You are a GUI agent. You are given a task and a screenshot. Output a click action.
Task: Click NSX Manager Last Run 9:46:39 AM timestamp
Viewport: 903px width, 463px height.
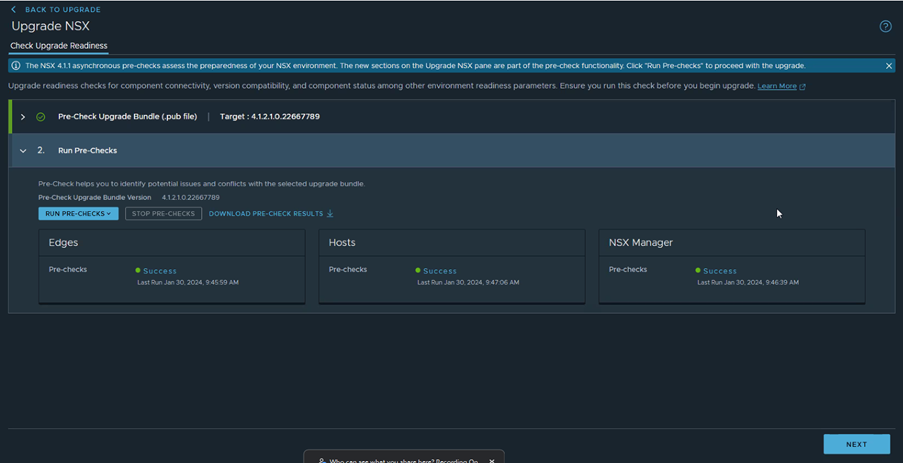tap(748, 283)
